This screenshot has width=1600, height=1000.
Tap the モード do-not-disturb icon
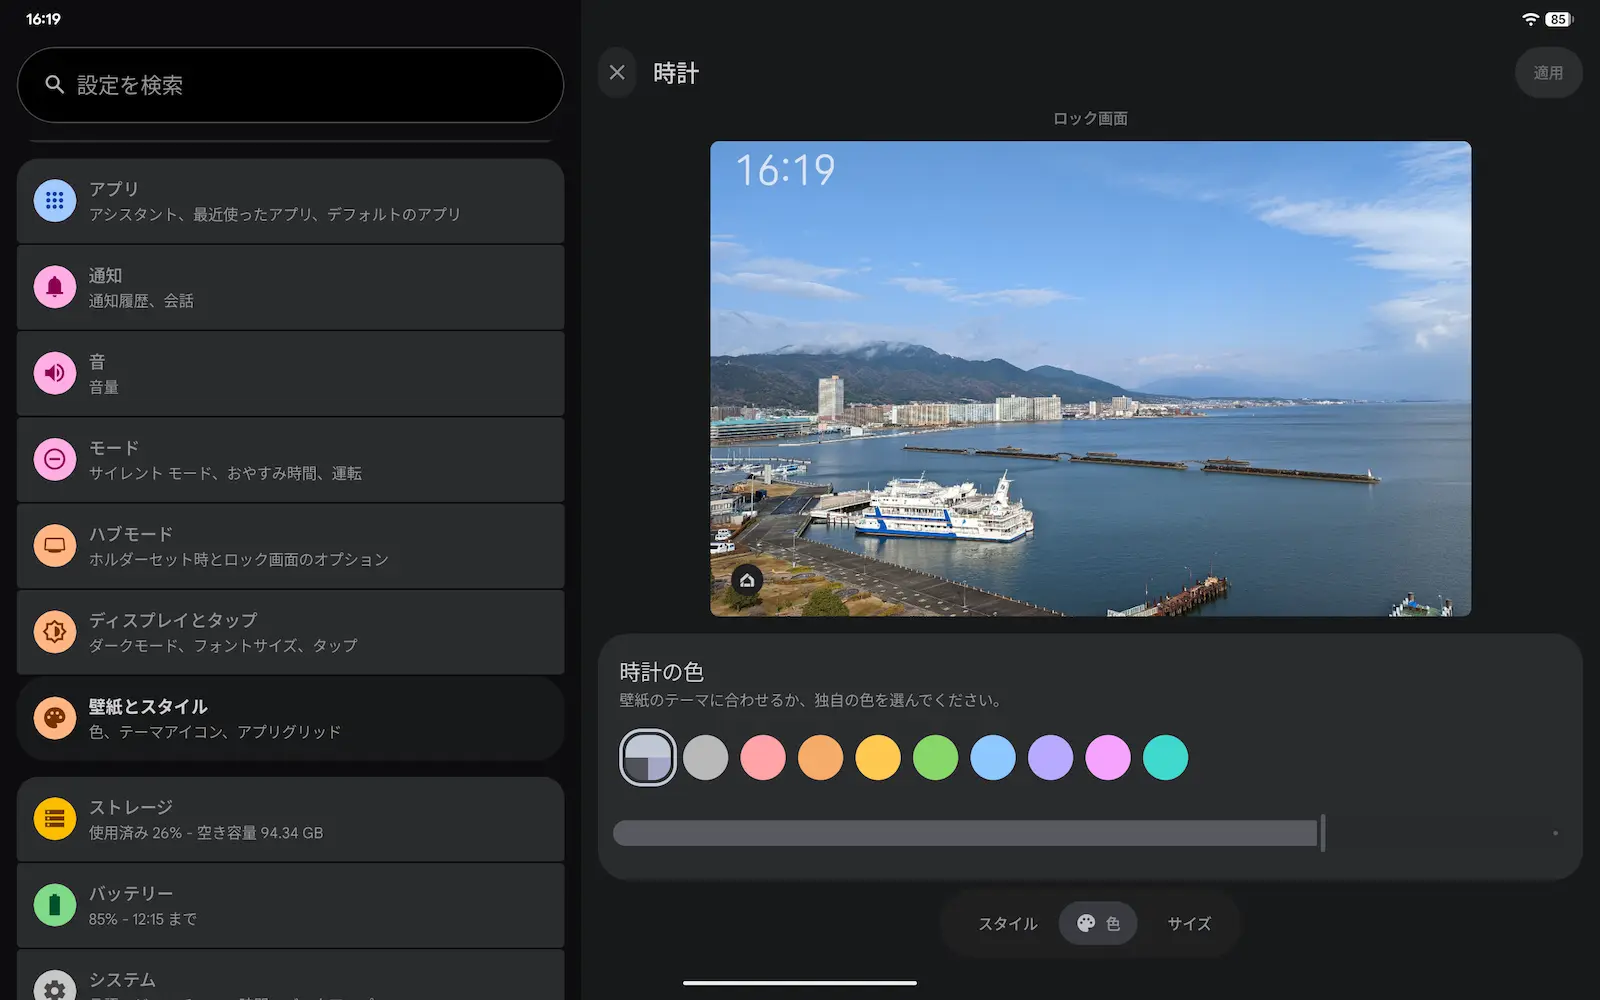[55, 459]
